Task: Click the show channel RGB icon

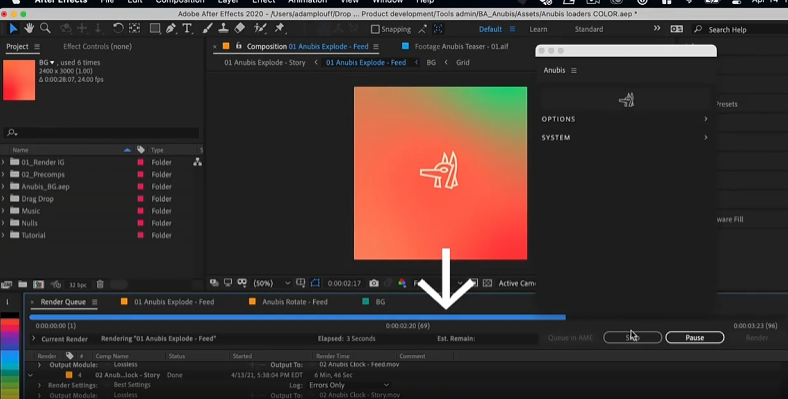Action: (x=402, y=283)
